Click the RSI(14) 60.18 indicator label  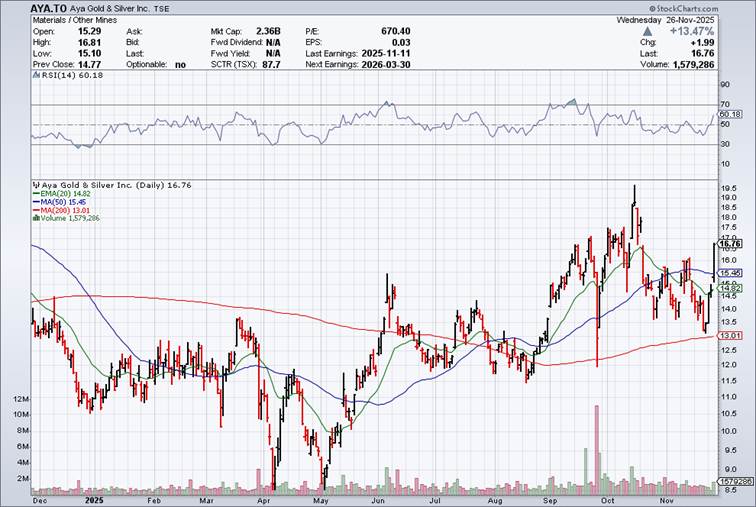click(x=72, y=75)
